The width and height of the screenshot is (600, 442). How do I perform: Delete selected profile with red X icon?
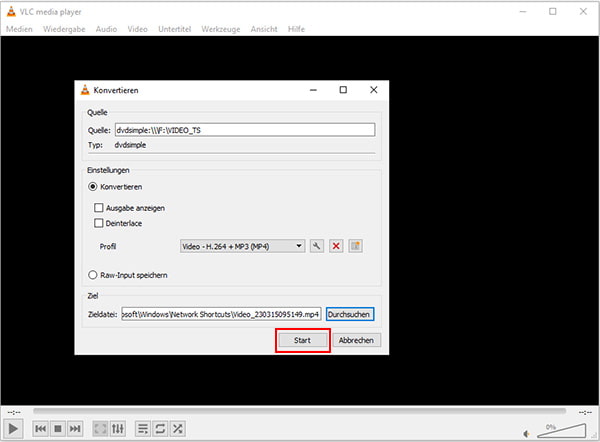pyautogui.click(x=336, y=246)
